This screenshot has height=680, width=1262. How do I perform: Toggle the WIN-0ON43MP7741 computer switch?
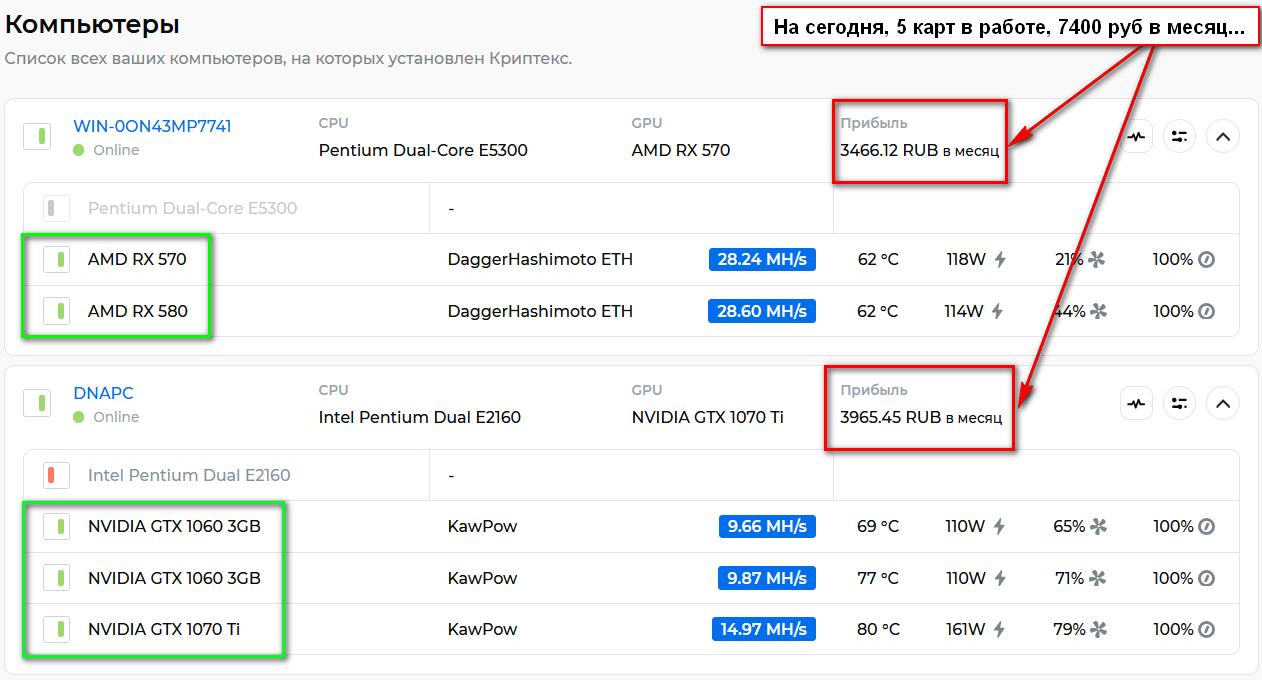point(38,136)
